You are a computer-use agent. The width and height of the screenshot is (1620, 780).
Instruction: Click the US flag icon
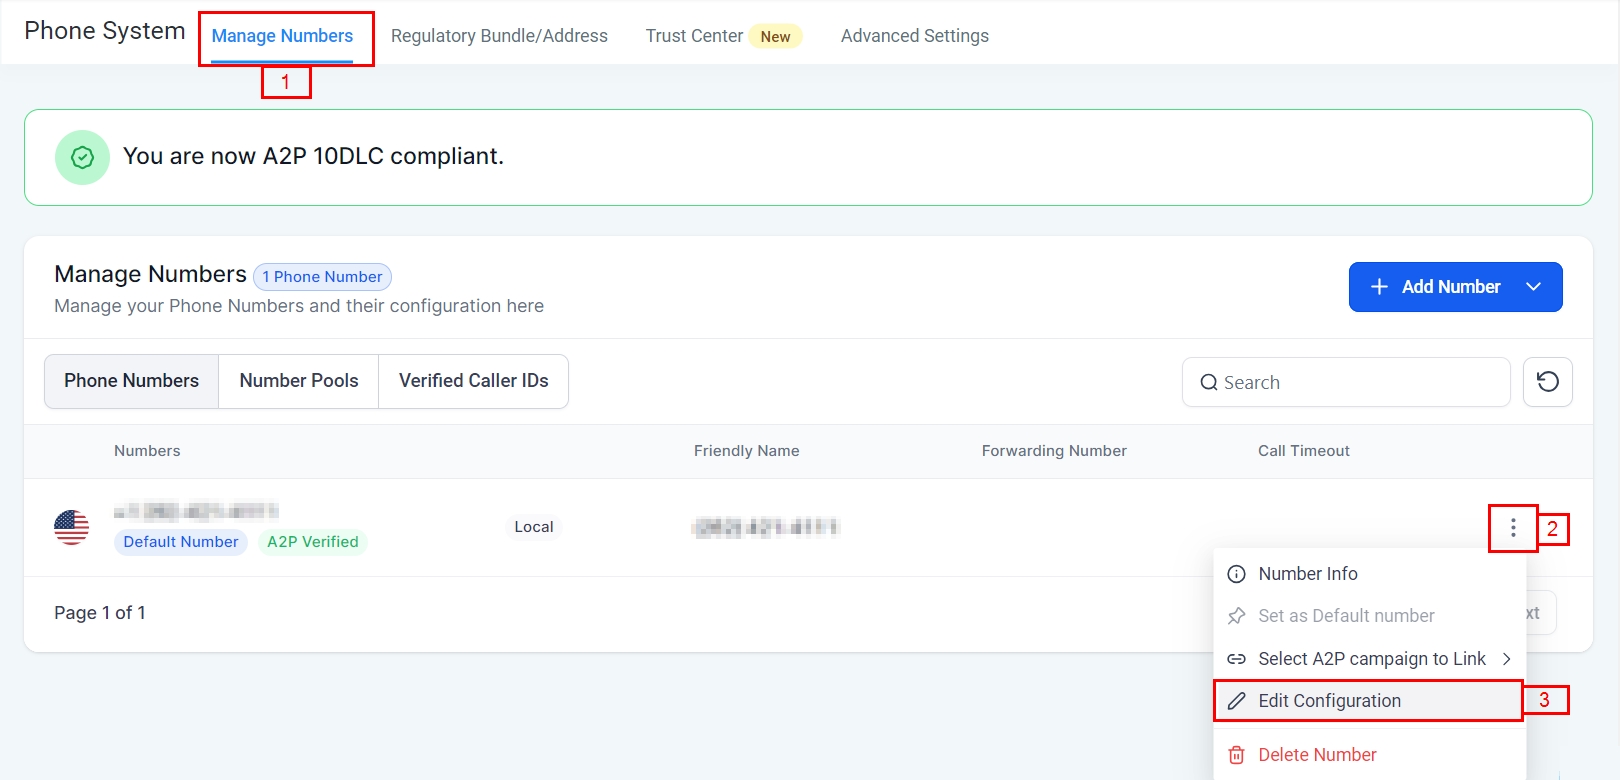click(71, 527)
